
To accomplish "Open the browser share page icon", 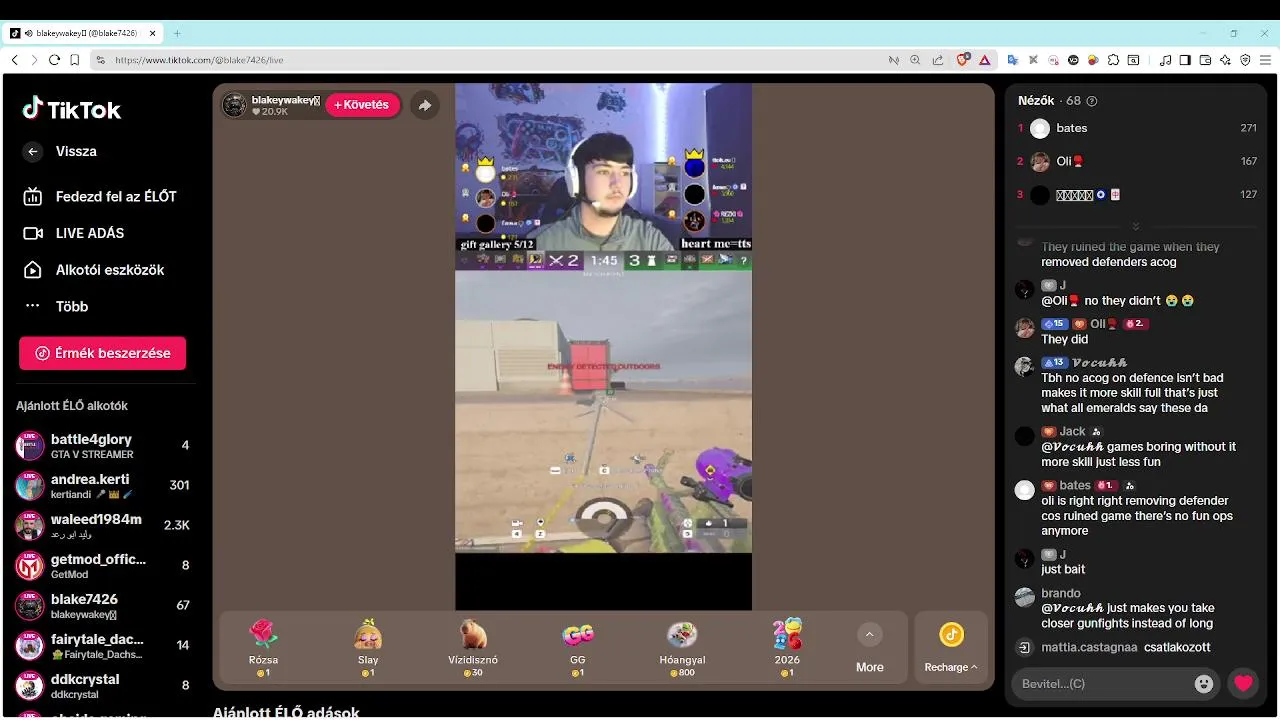I will (x=937, y=60).
